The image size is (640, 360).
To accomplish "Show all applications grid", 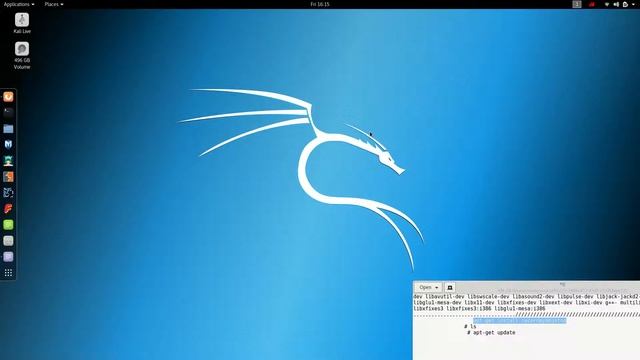I will [x=8, y=273].
